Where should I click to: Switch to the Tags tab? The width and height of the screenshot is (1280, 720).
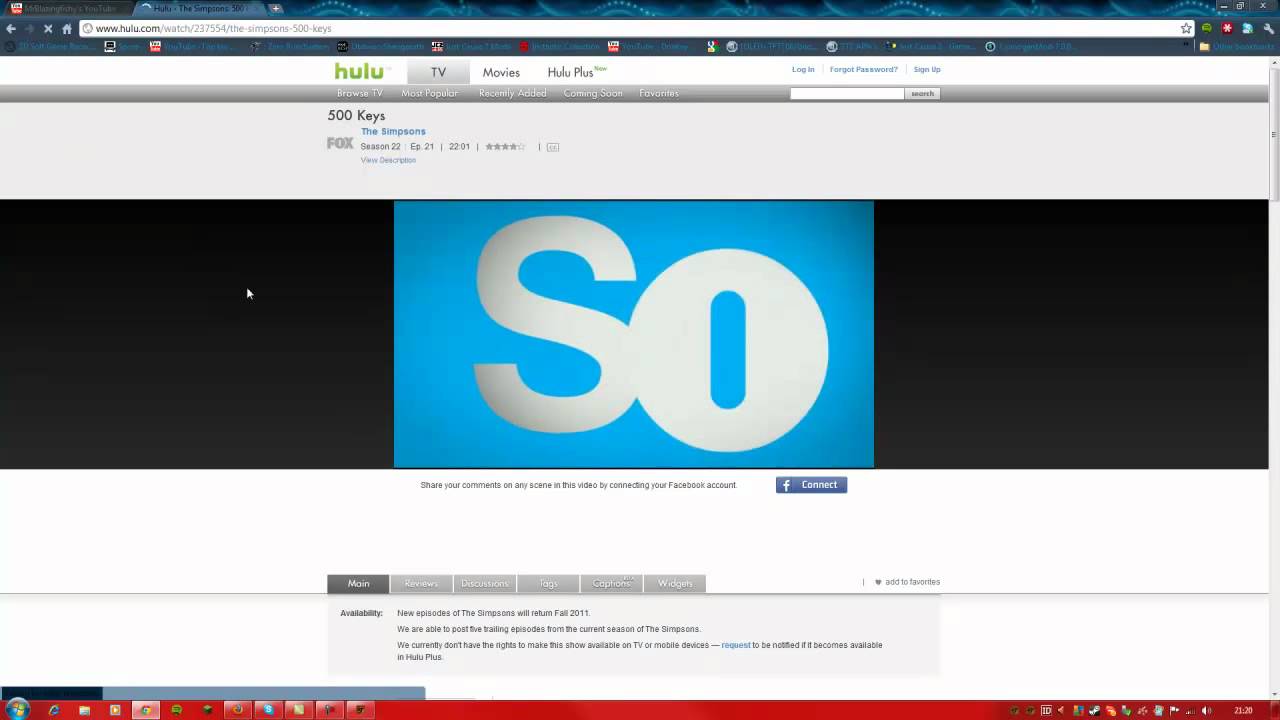[548, 583]
